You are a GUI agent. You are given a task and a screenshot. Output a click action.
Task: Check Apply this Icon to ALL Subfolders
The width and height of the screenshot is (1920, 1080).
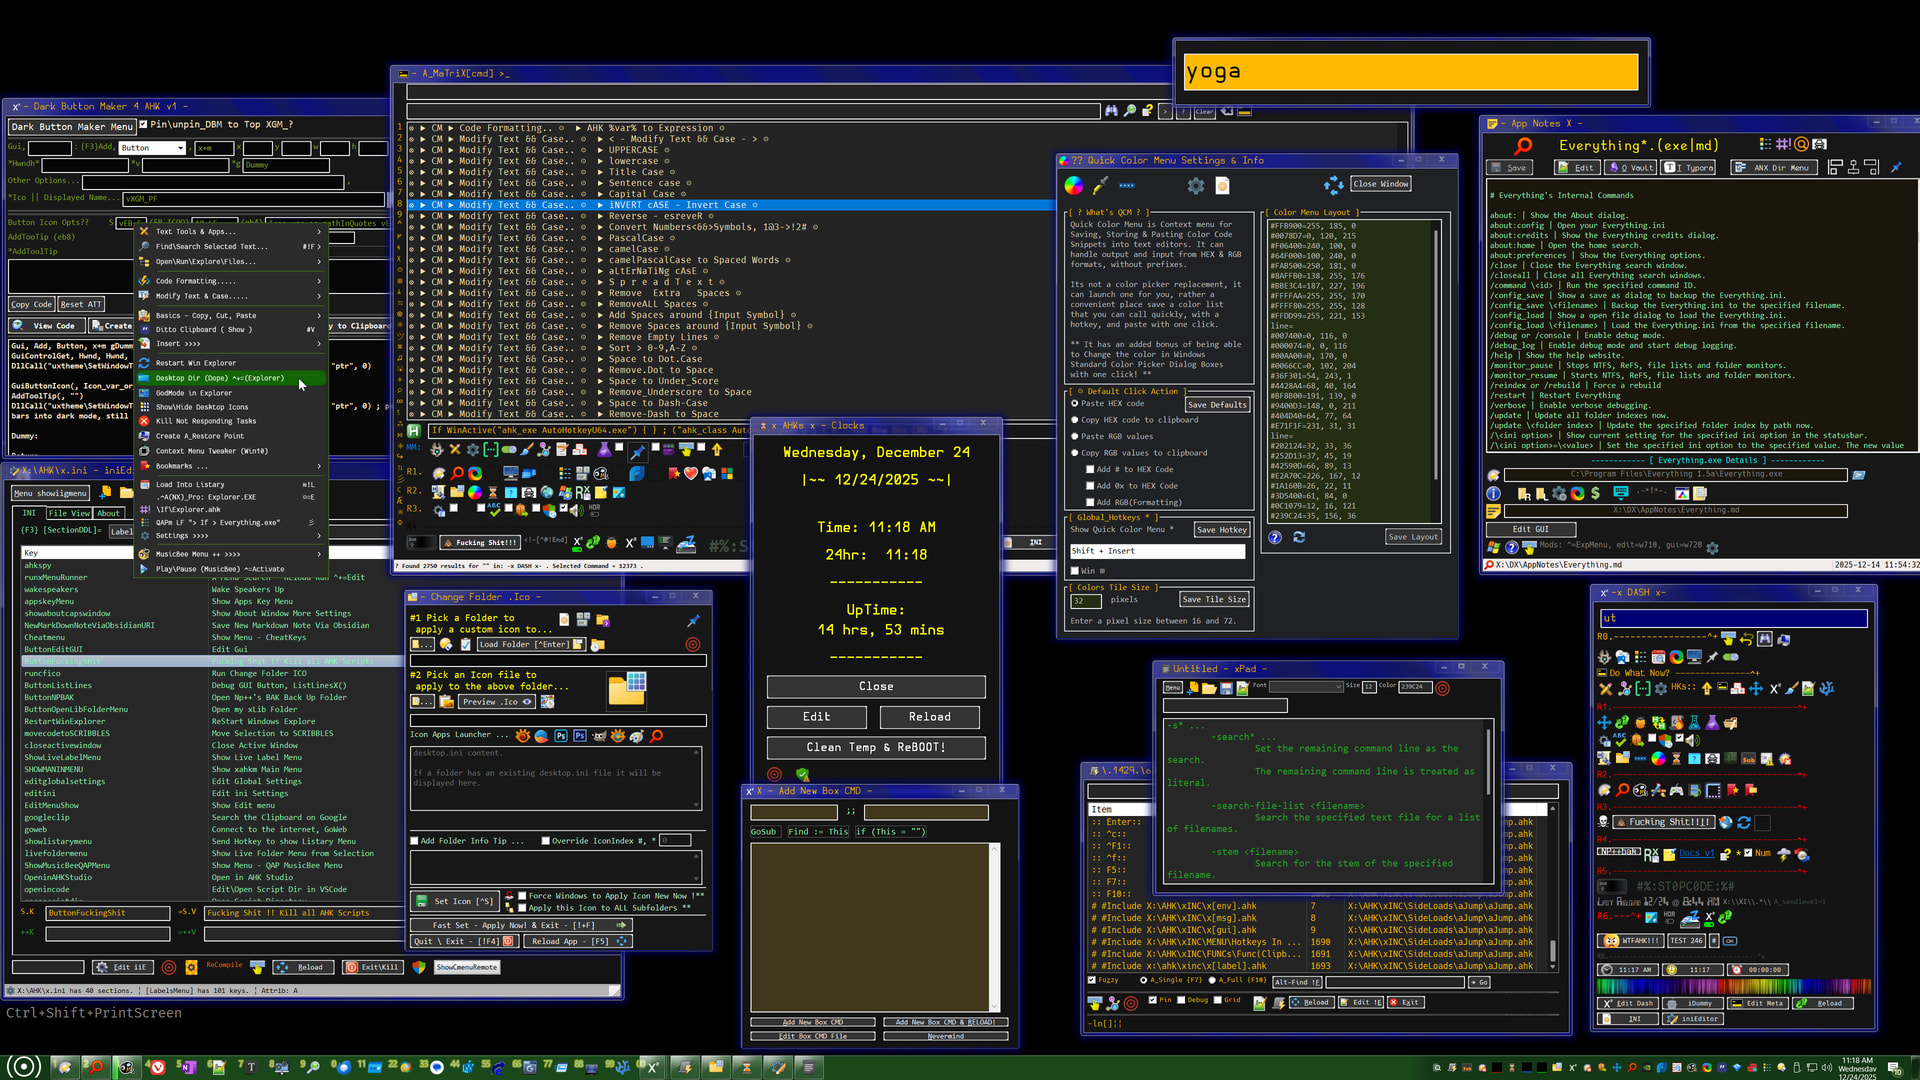click(x=522, y=908)
